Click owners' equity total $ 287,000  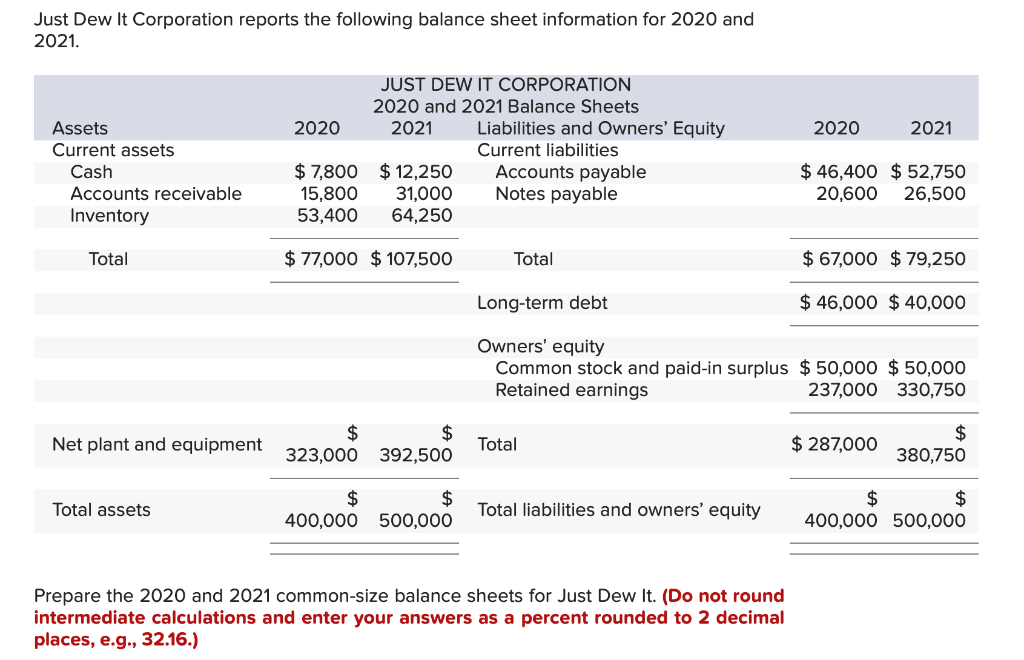pyautogui.click(x=834, y=444)
